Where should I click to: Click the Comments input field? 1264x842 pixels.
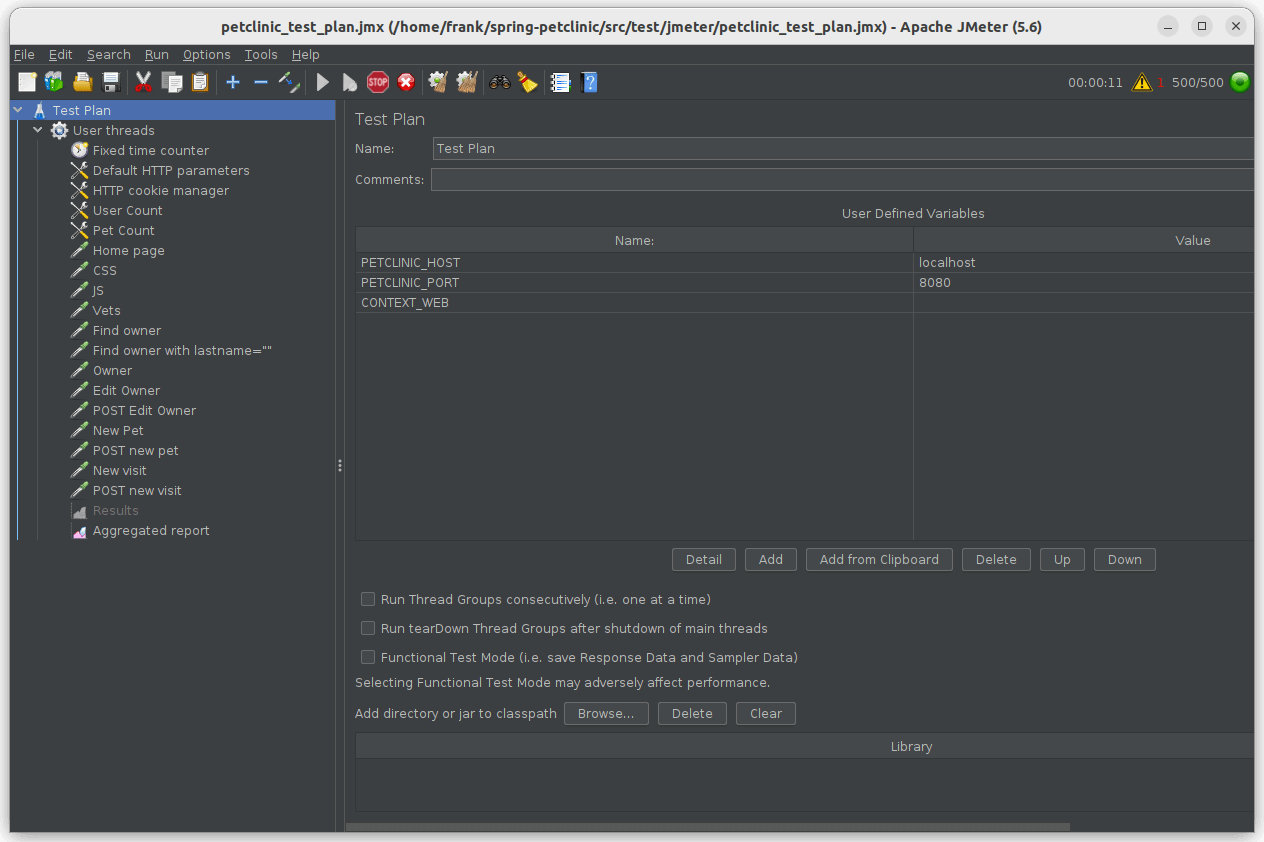[x=842, y=179]
